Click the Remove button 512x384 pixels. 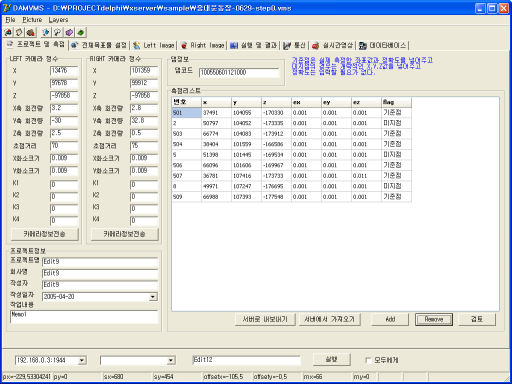pos(434,319)
